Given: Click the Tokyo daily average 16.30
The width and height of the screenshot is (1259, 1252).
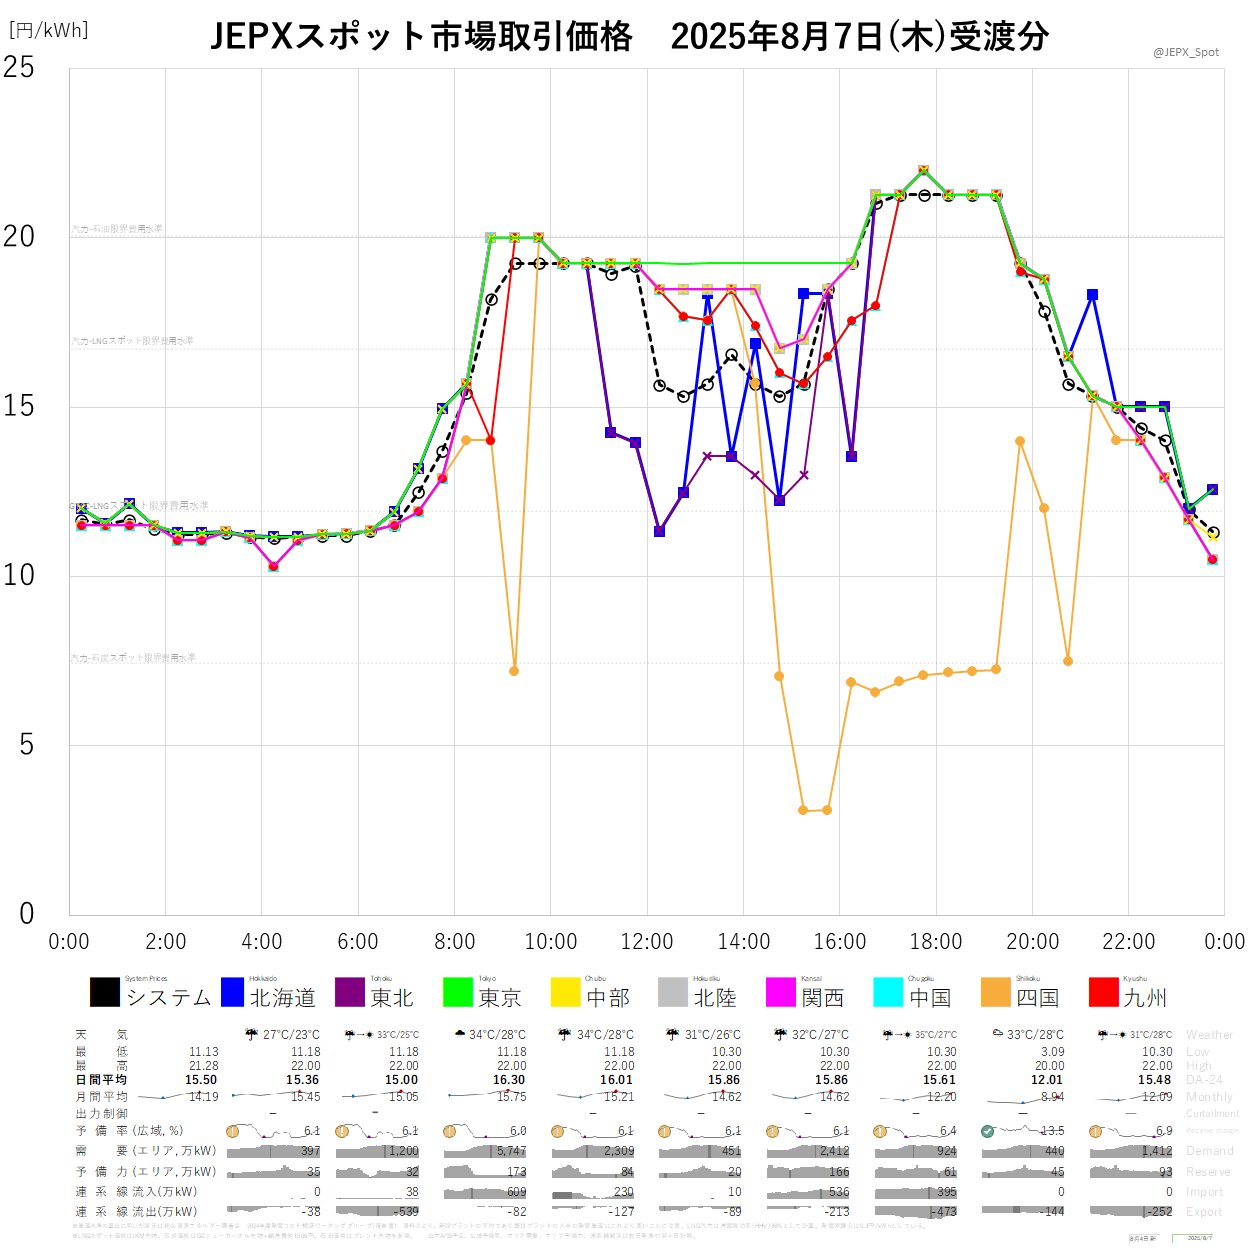Looking at the screenshot, I should click(509, 1080).
